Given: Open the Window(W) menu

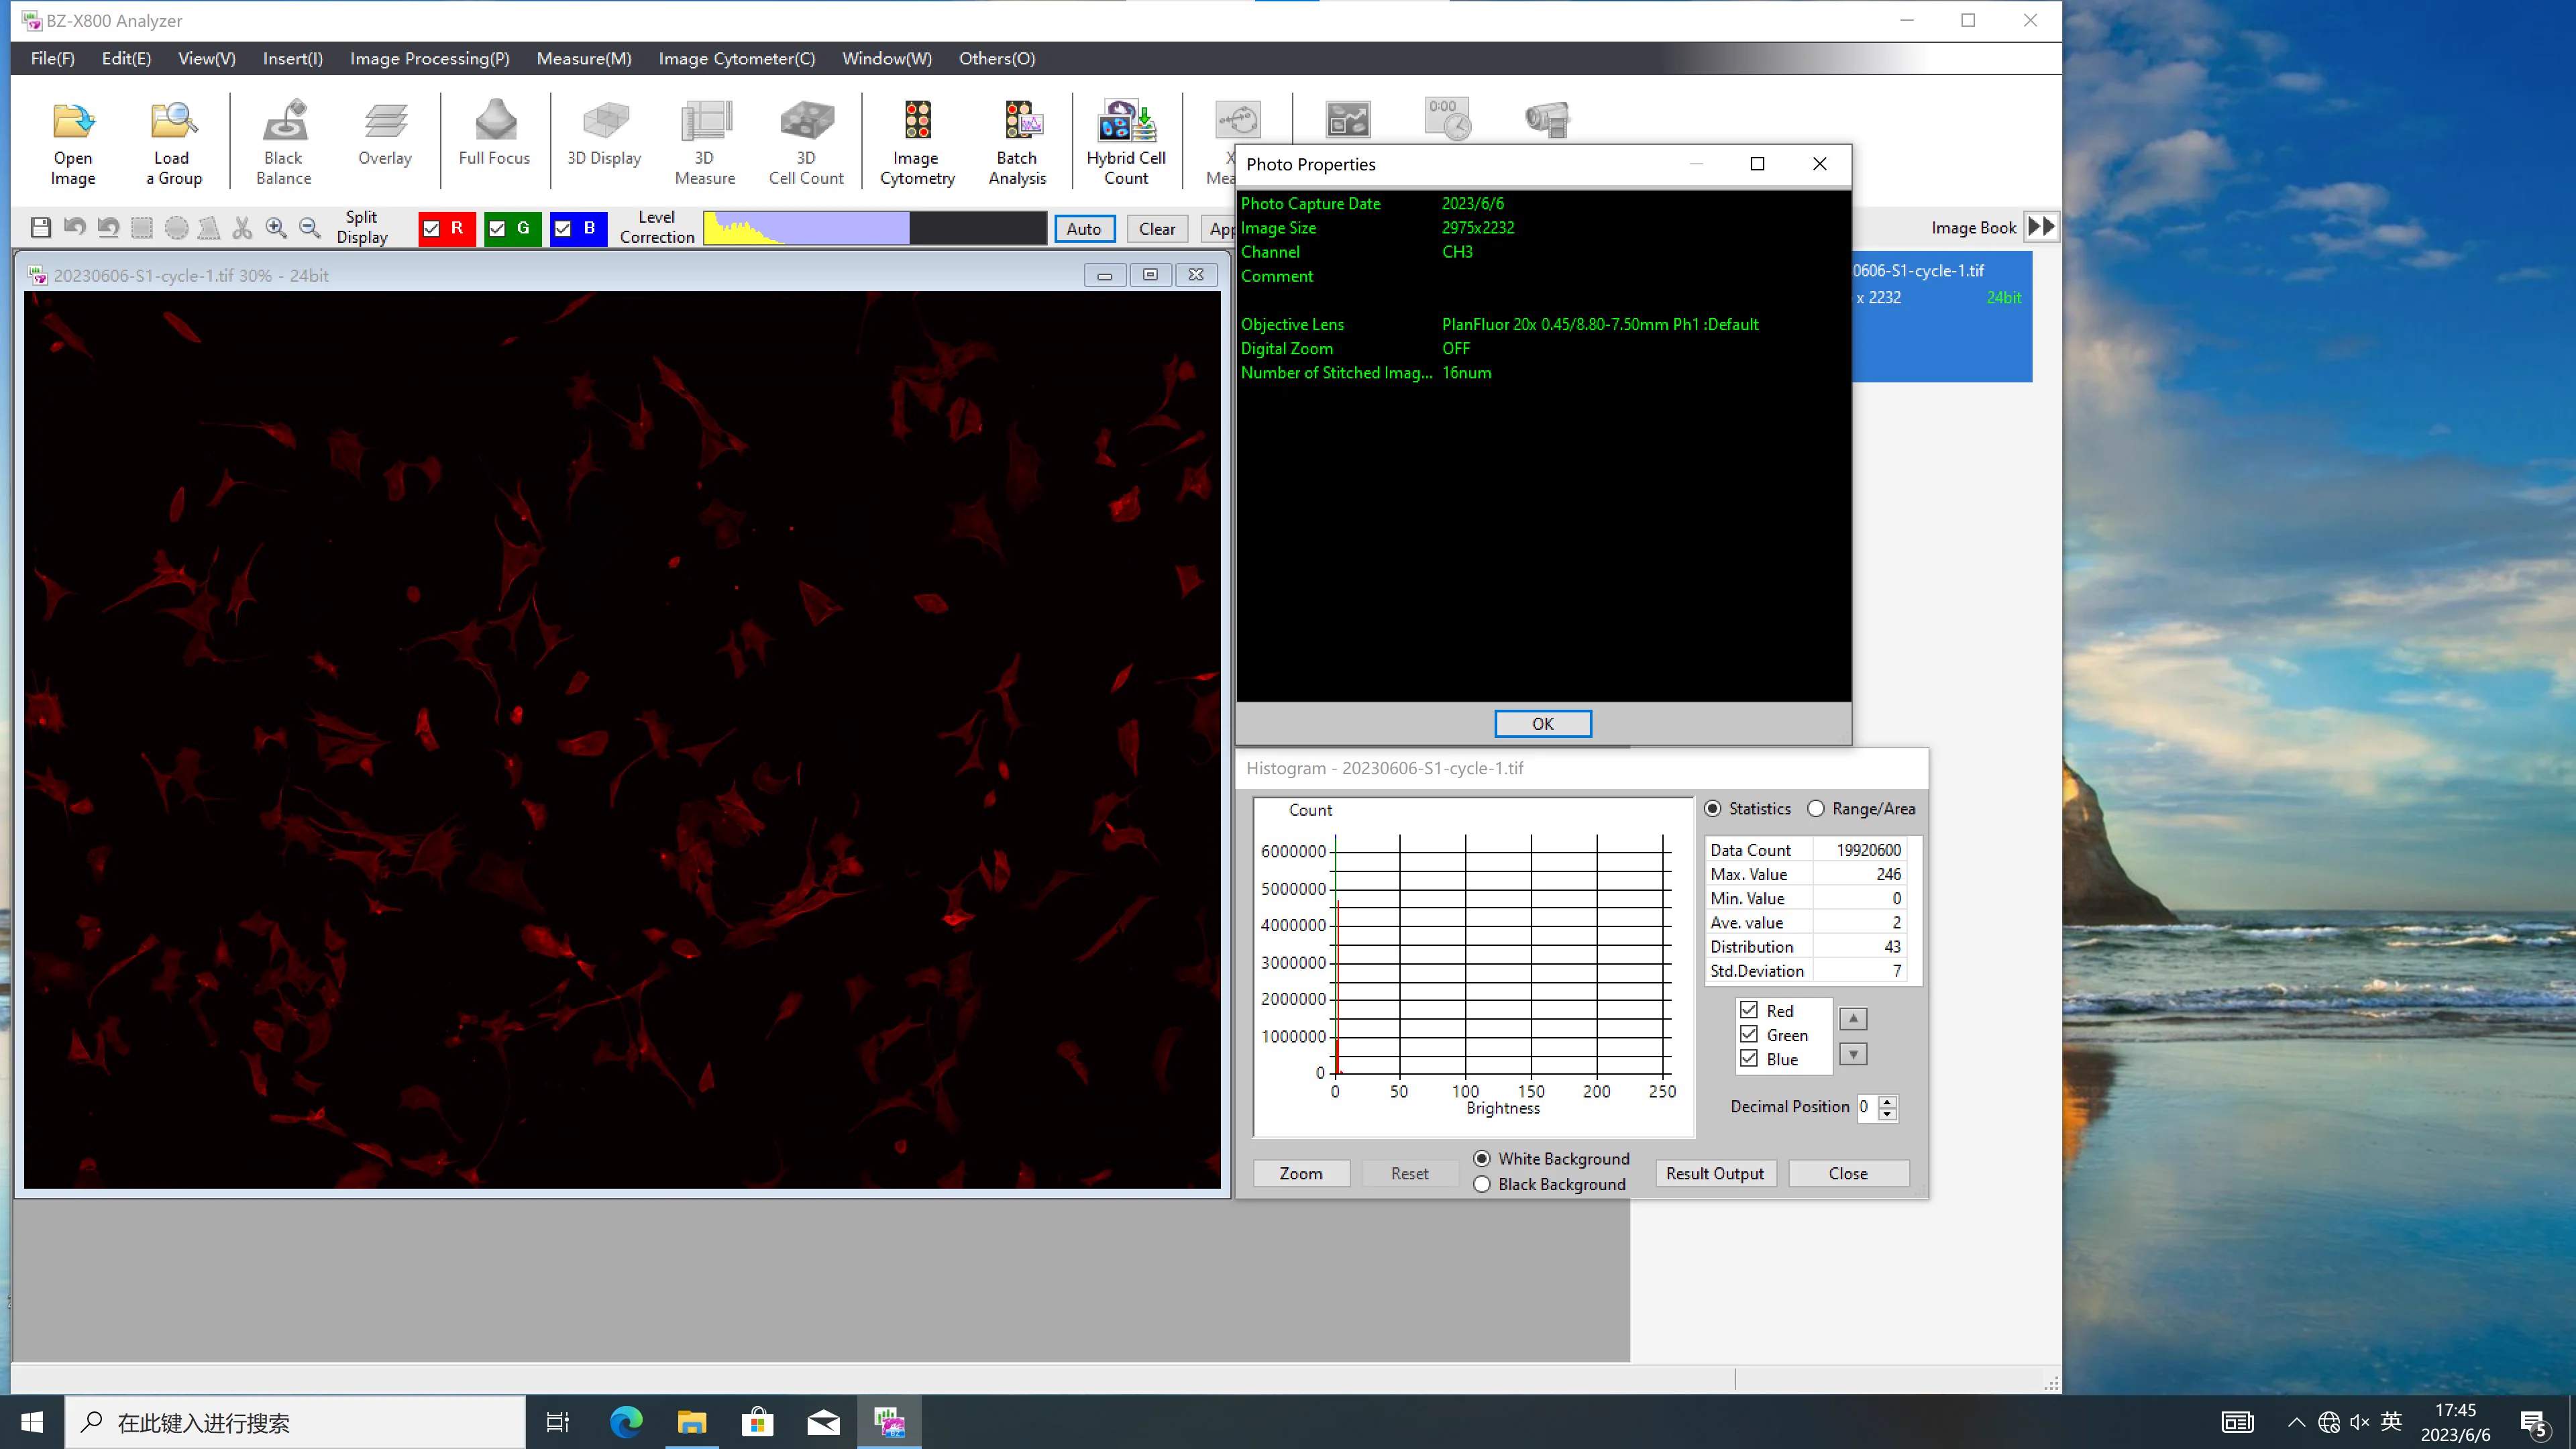Looking at the screenshot, I should click(887, 58).
